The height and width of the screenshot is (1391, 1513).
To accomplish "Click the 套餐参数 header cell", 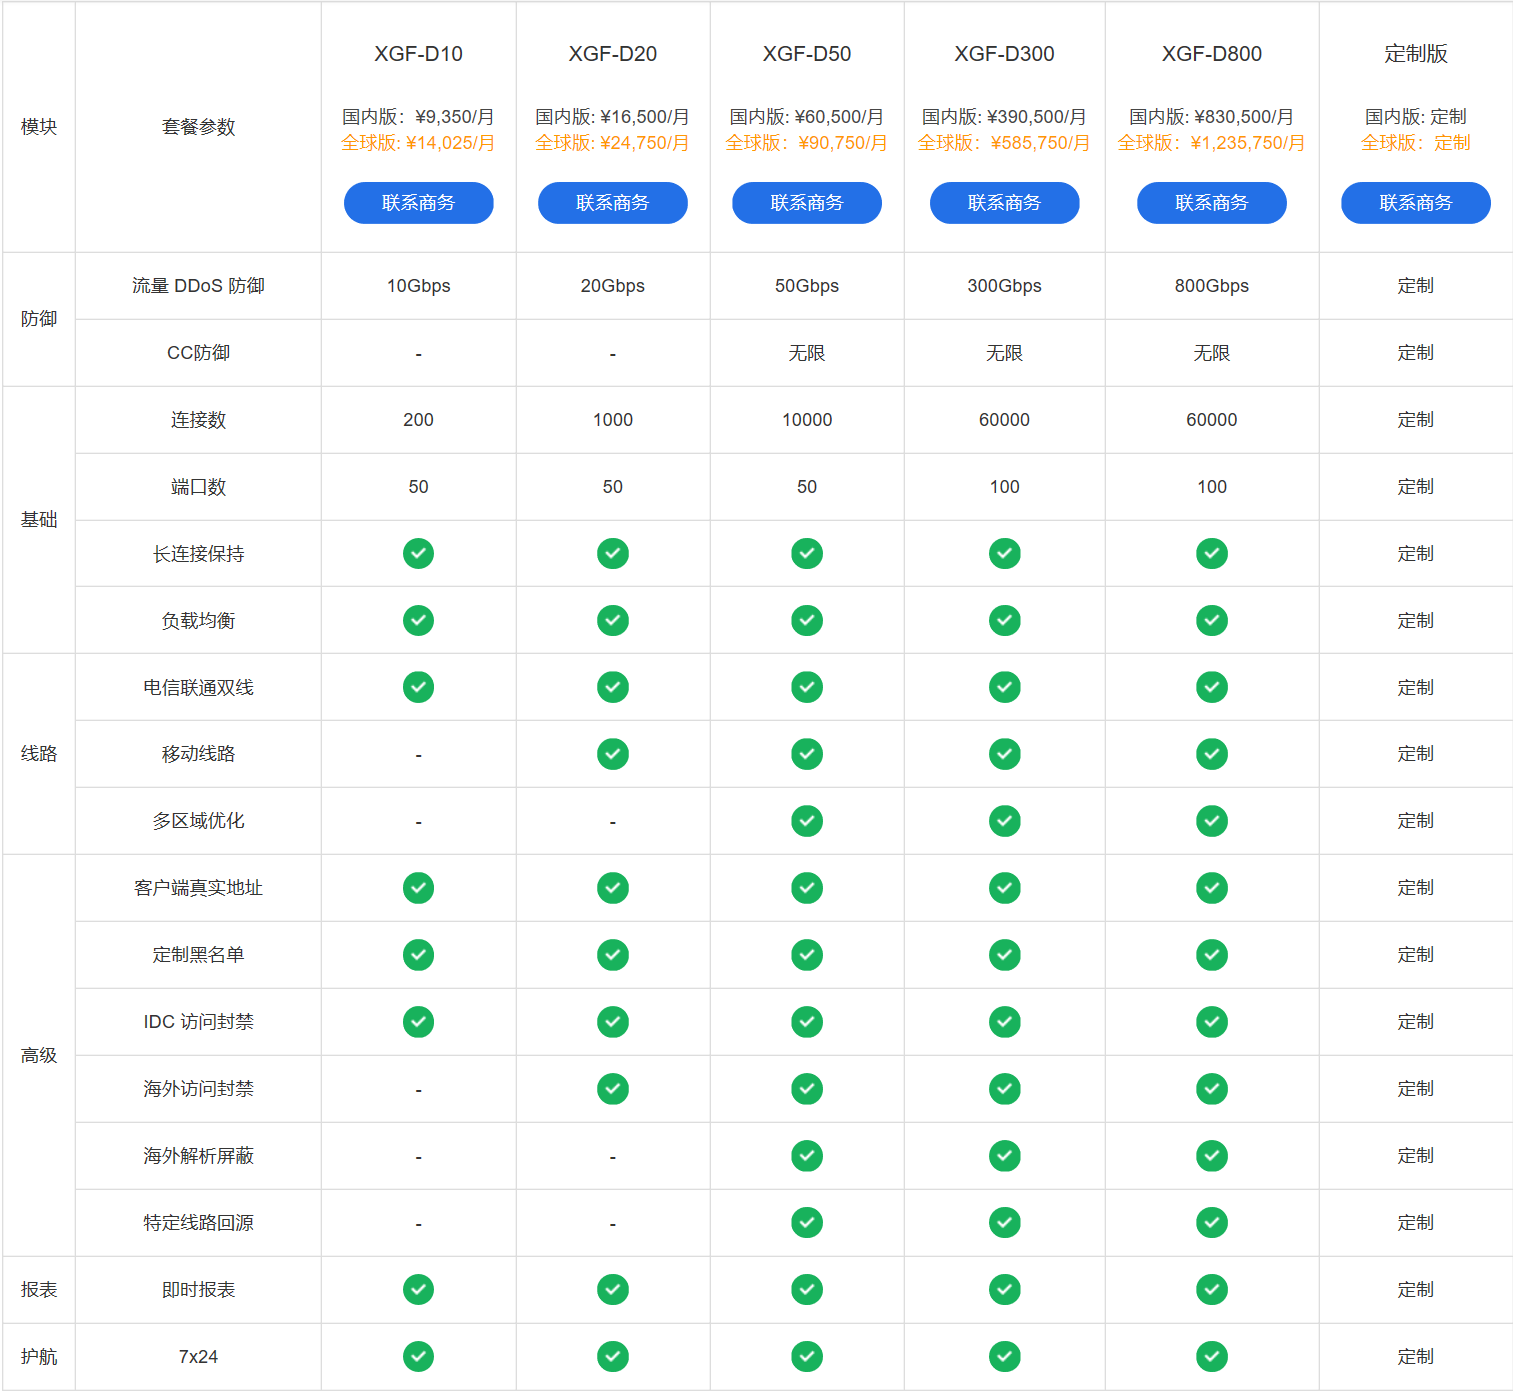I will tap(198, 127).
